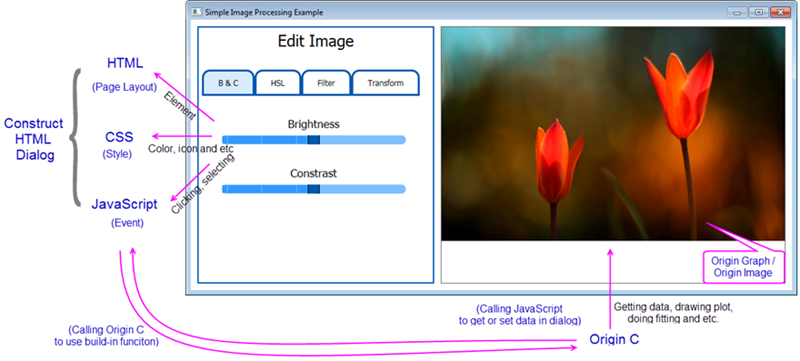Open the Transform tab
This screenshot has width=800, height=361.
(386, 83)
